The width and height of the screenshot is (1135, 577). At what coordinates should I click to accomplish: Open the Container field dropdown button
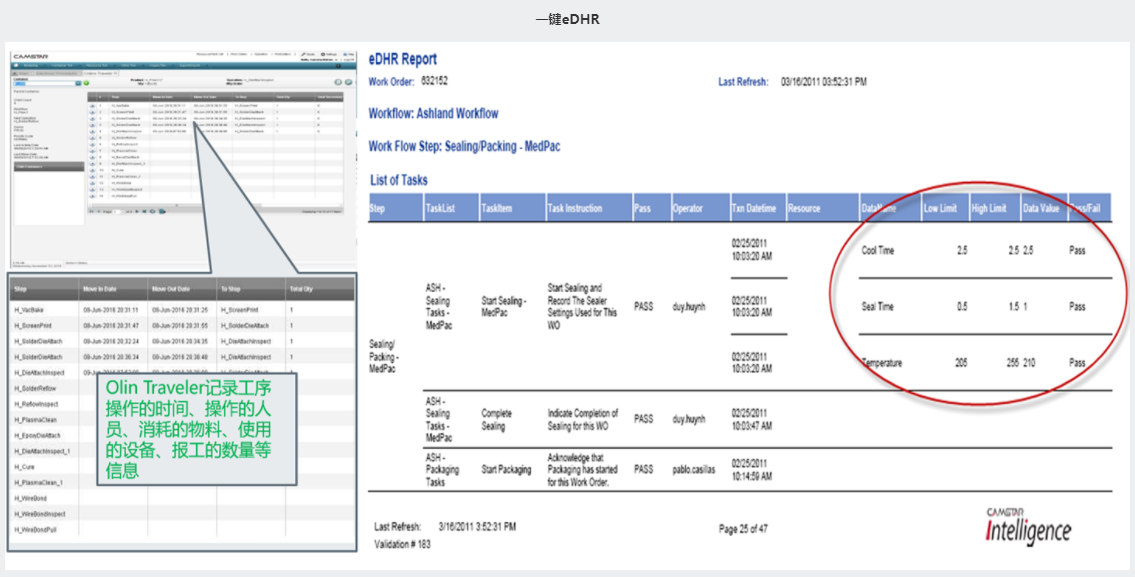pos(78,83)
